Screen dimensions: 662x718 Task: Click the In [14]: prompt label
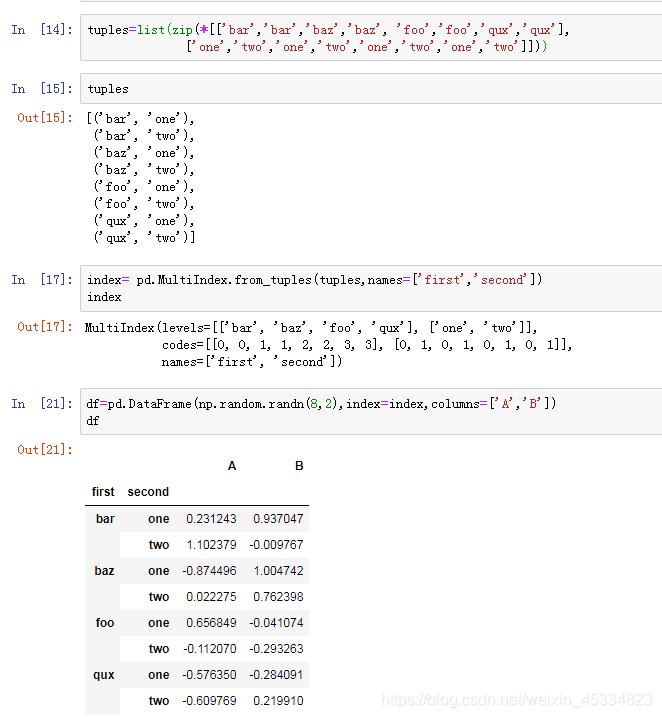pos(42,30)
